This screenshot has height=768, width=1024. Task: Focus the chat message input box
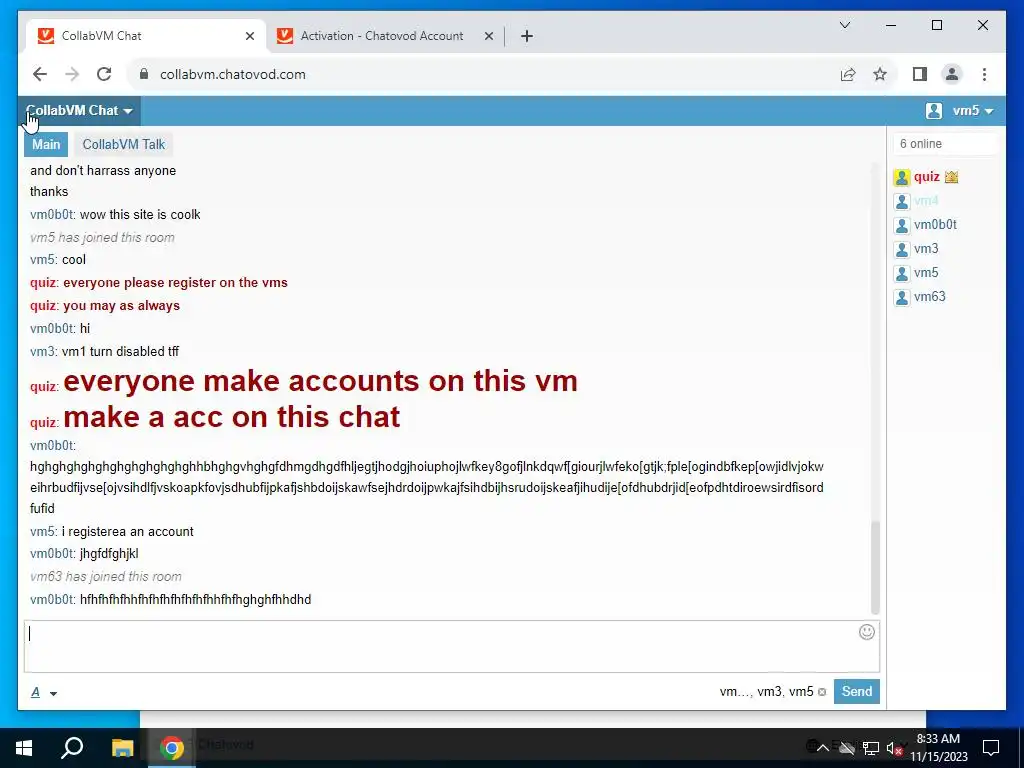[x=451, y=647]
